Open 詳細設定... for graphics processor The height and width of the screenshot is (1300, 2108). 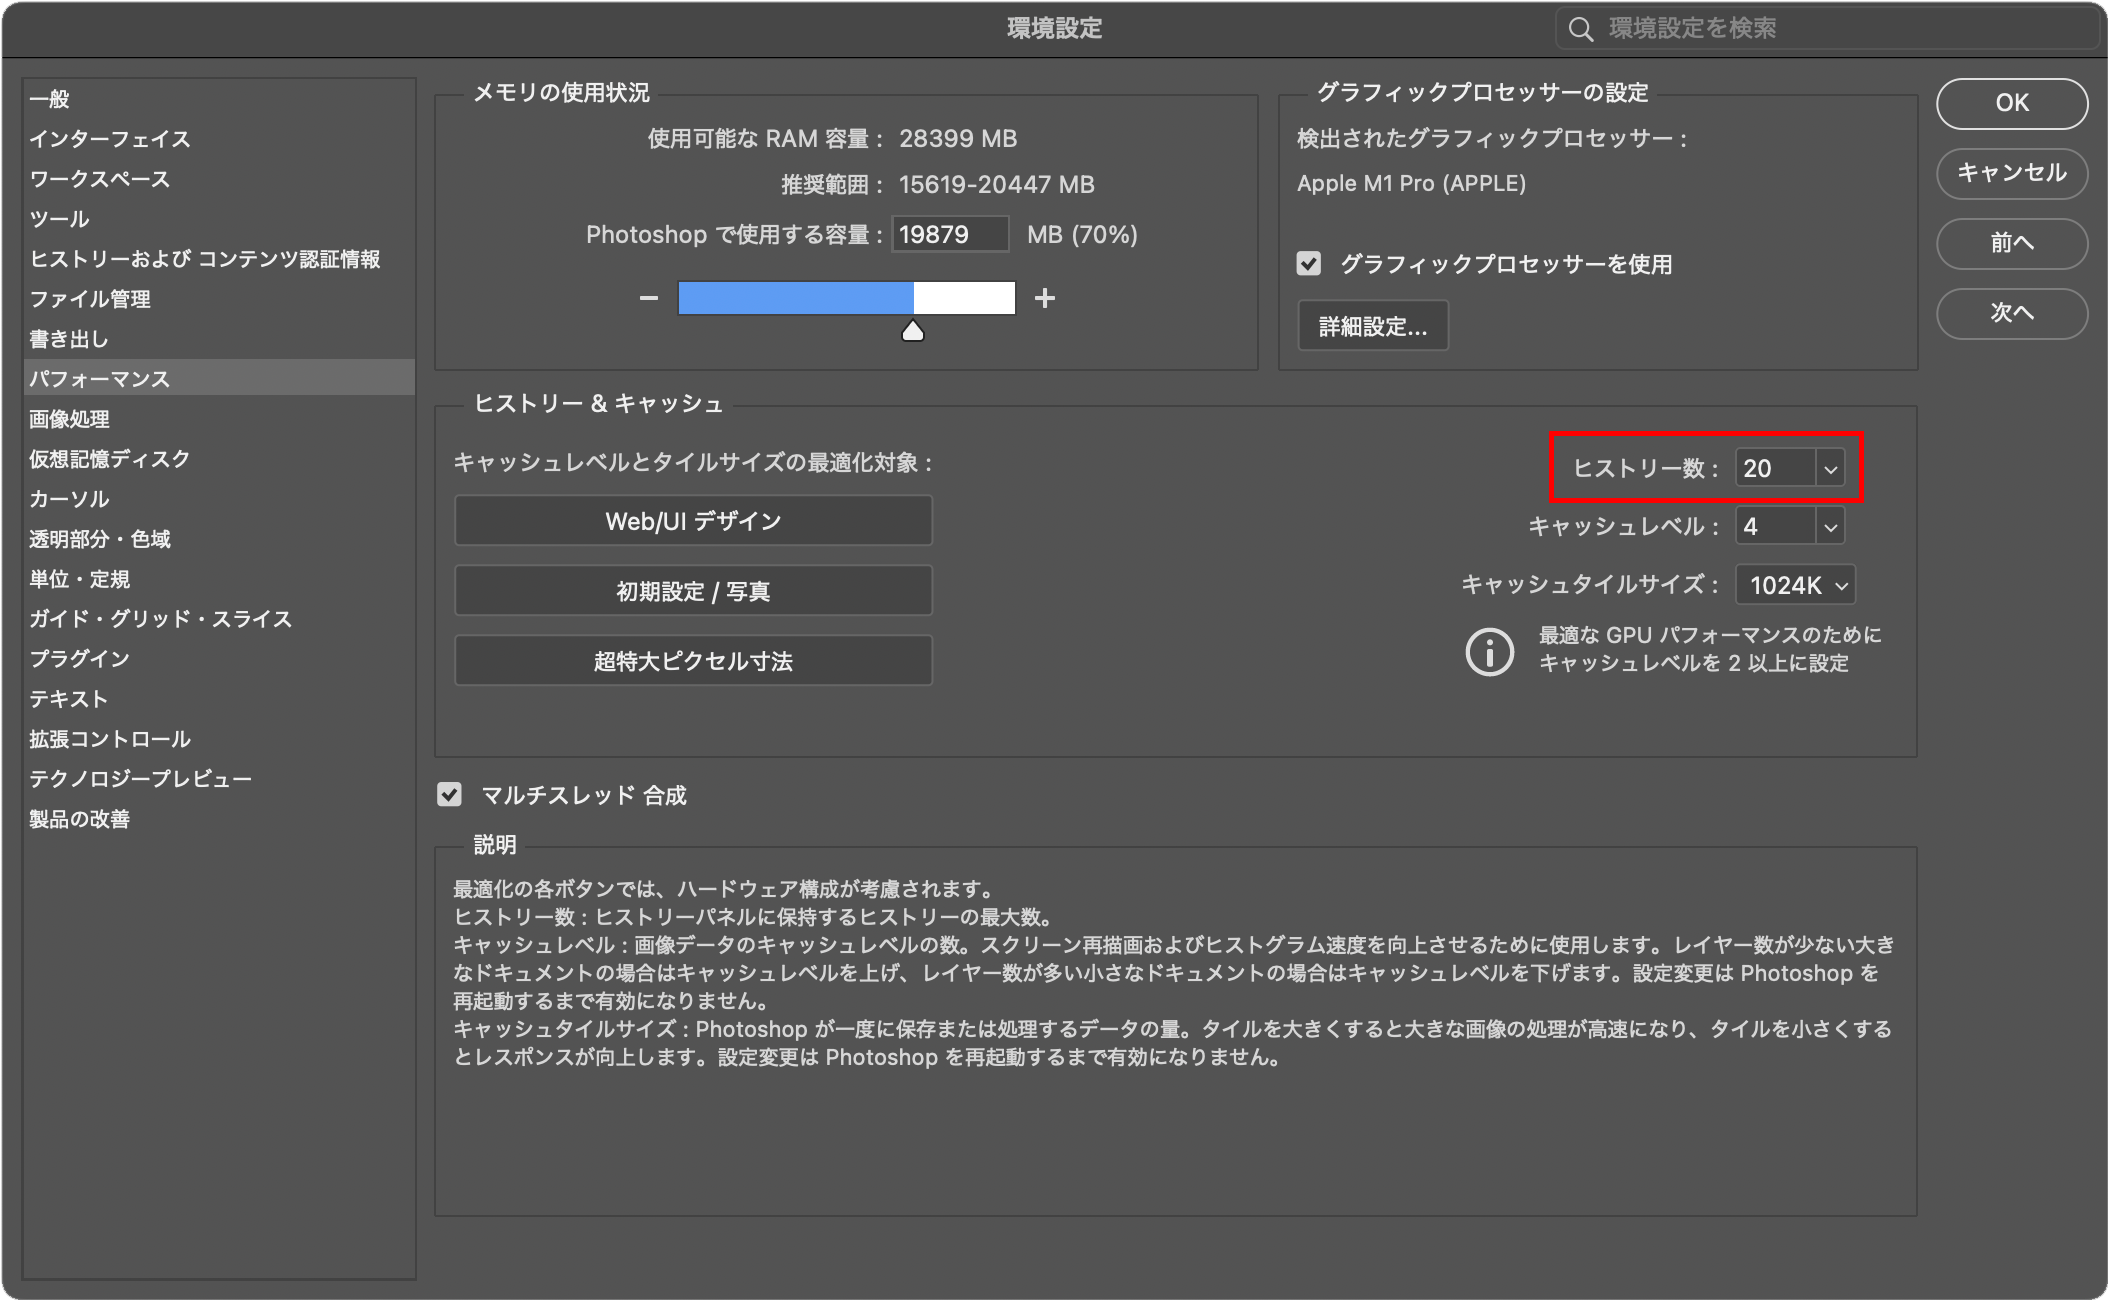[1372, 326]
